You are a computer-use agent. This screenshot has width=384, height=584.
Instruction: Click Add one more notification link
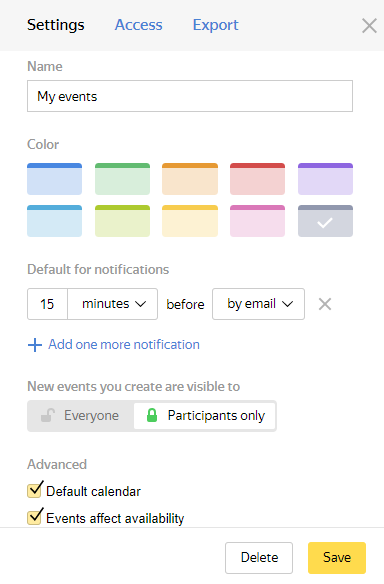(124, 345)
